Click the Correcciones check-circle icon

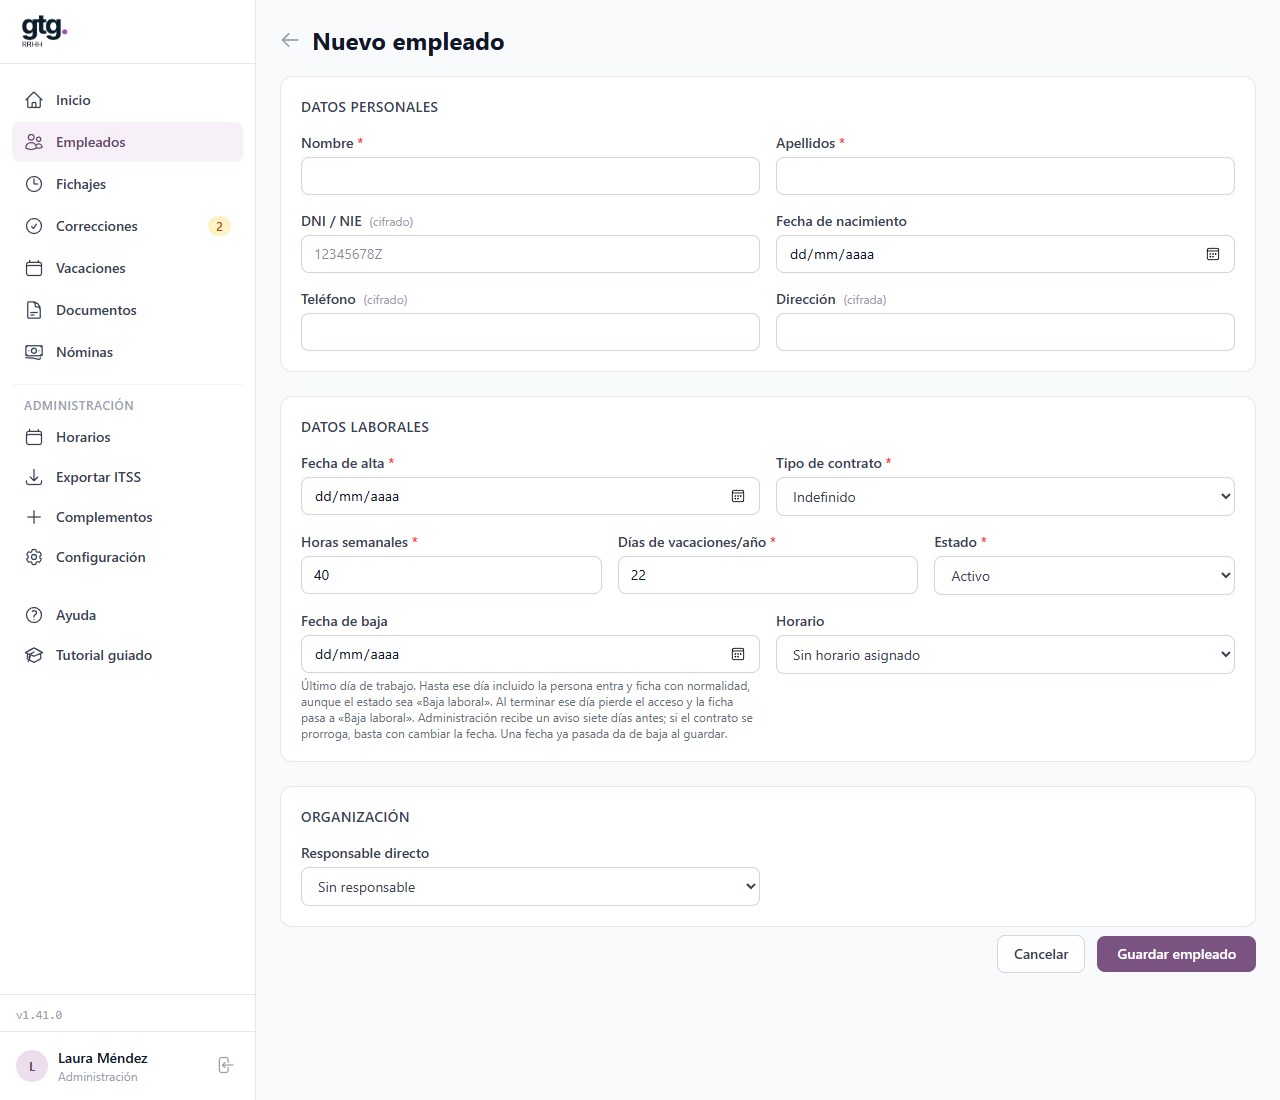click(x=34, y=226)
